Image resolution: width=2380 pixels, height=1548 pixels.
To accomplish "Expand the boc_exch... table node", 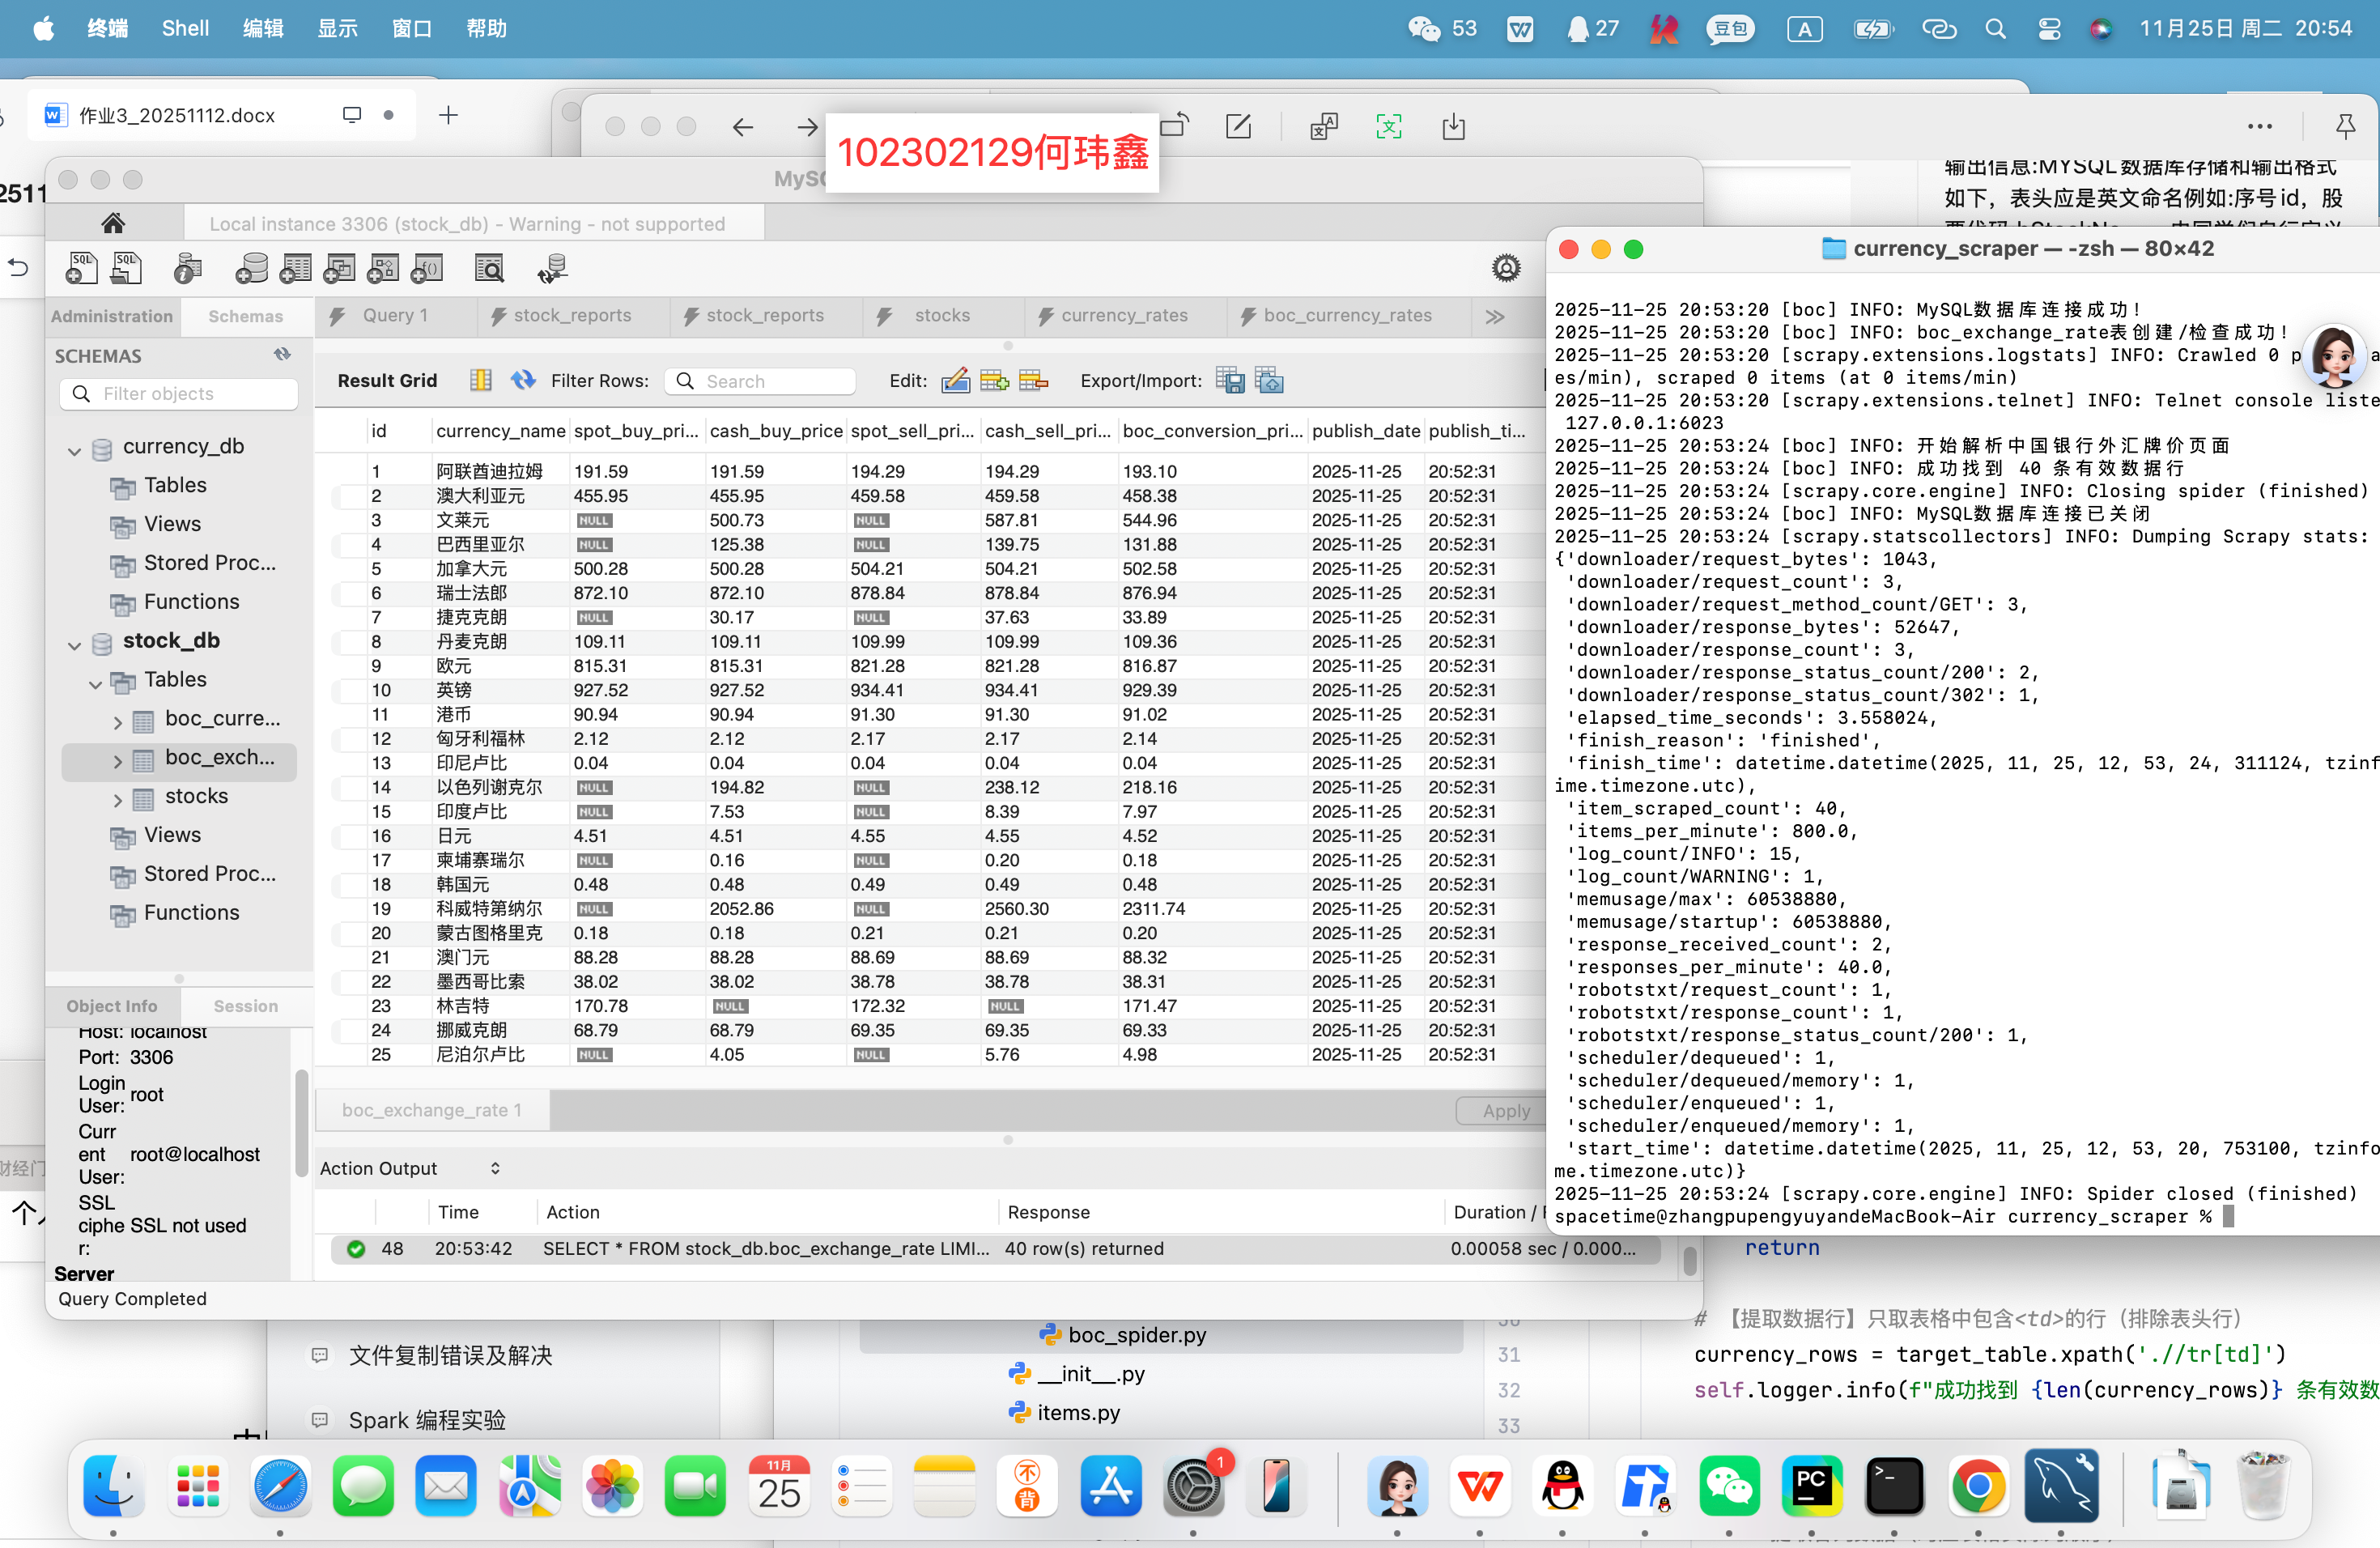I will click(x=117, y=760).
